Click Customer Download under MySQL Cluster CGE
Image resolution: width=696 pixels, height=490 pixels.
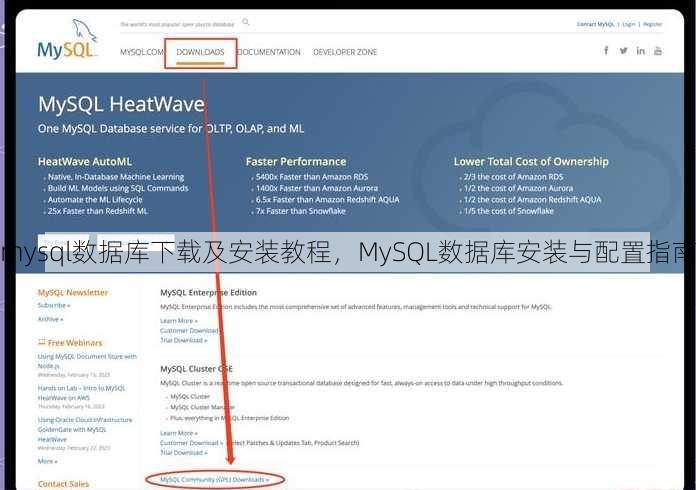[x=191, y=443]
